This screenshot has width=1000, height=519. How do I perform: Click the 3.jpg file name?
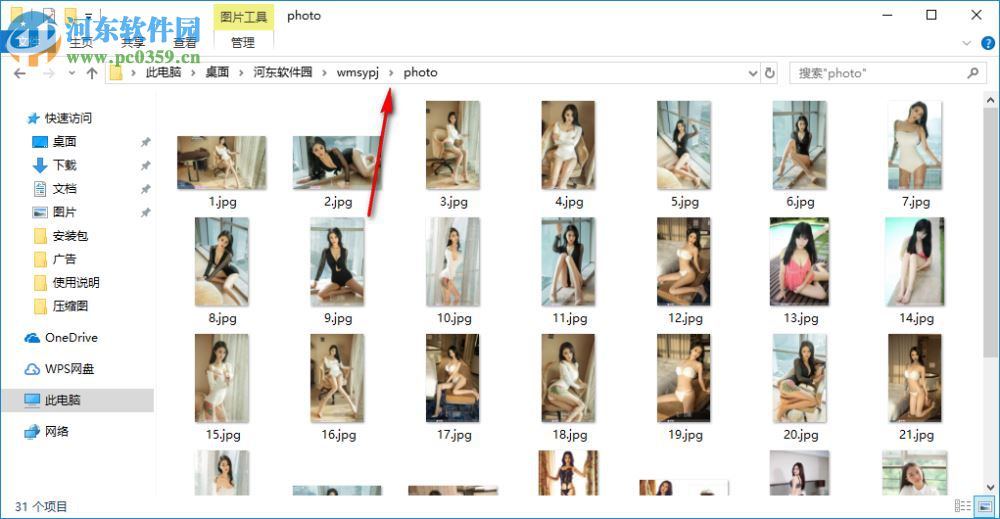(453, 202)
